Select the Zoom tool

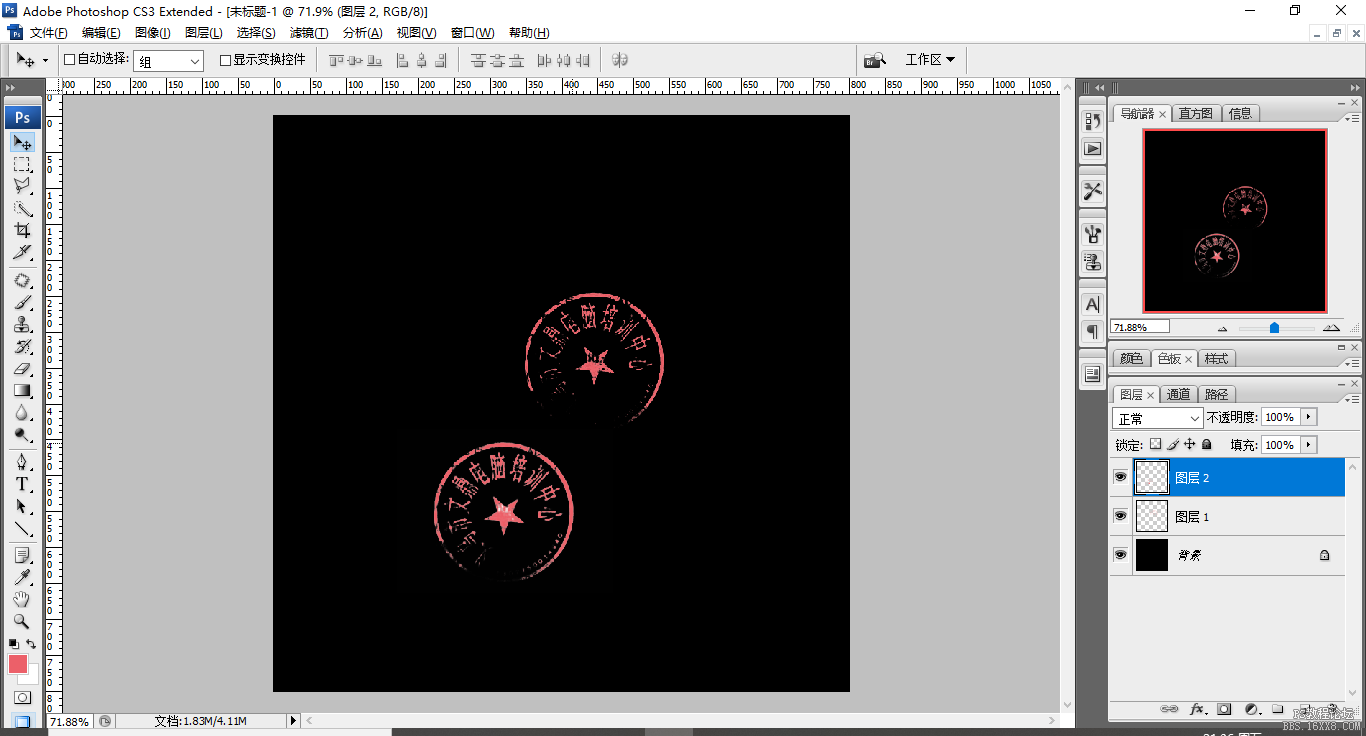coord(22,622)
